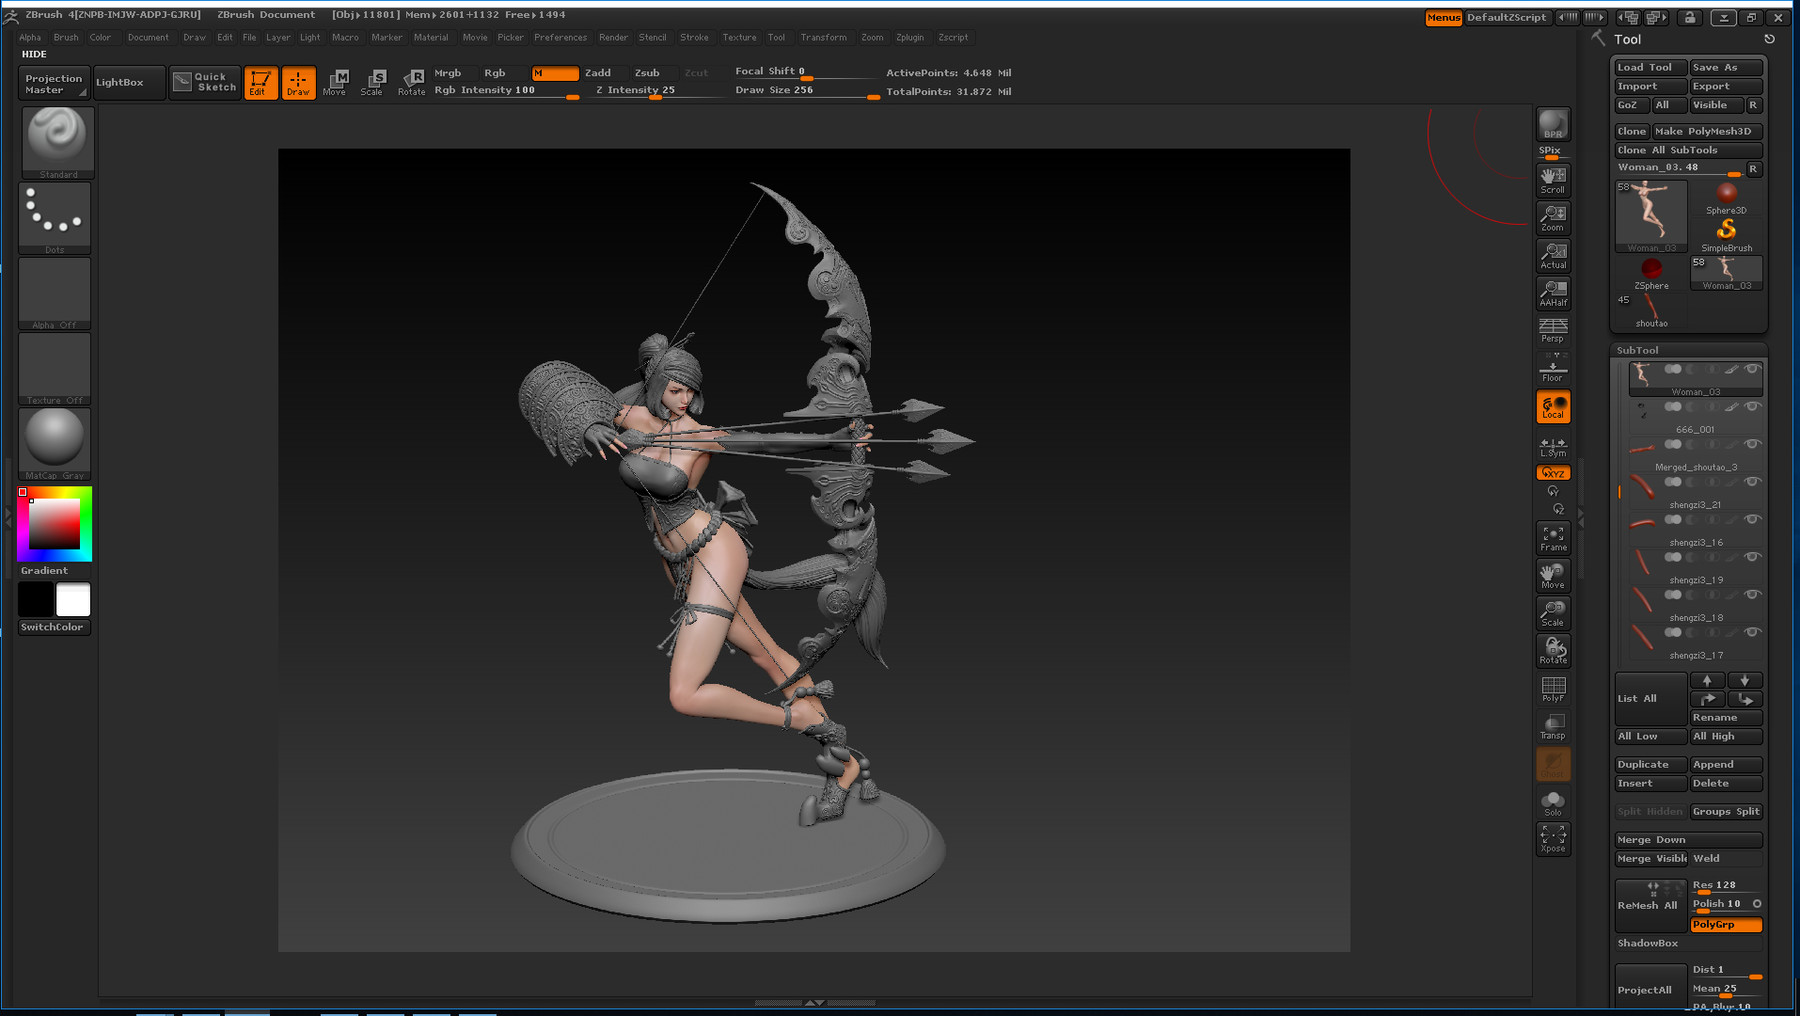Enable the Floor grid icon
The height and width of the screenshot is (1016, 1800).
click(x=1552, y=369)
